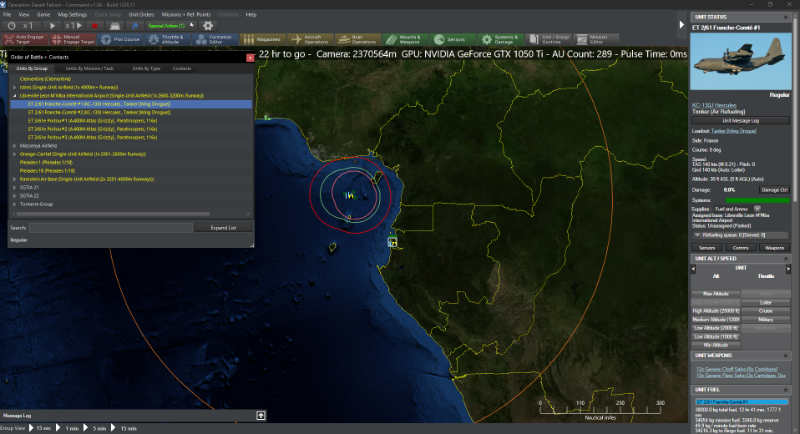Expand the Omega-Cartel airfield group
Image resolution: width=800 pixels, height=434 pixels.
point(15,154)
